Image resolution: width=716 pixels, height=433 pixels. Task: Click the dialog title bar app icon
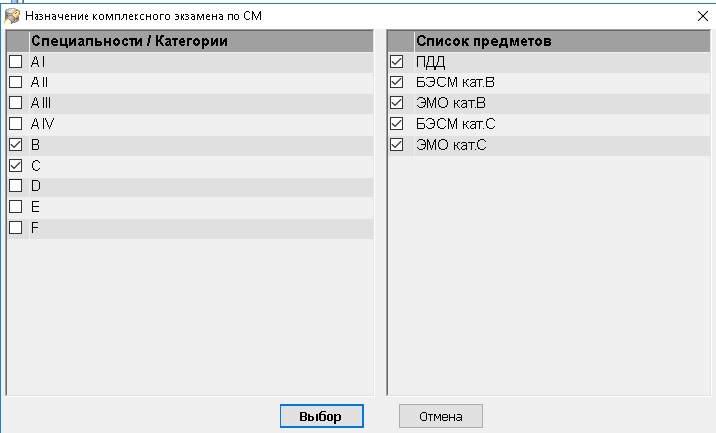(x=12, y=16)
